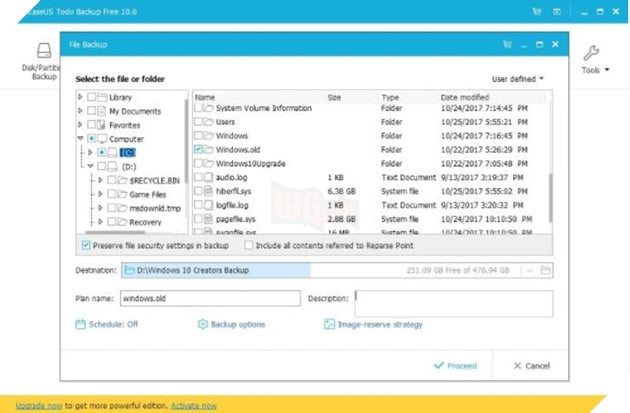Click the Schedule calendar icon
This screenshot has width=630, height=413.
pos(81,324)
